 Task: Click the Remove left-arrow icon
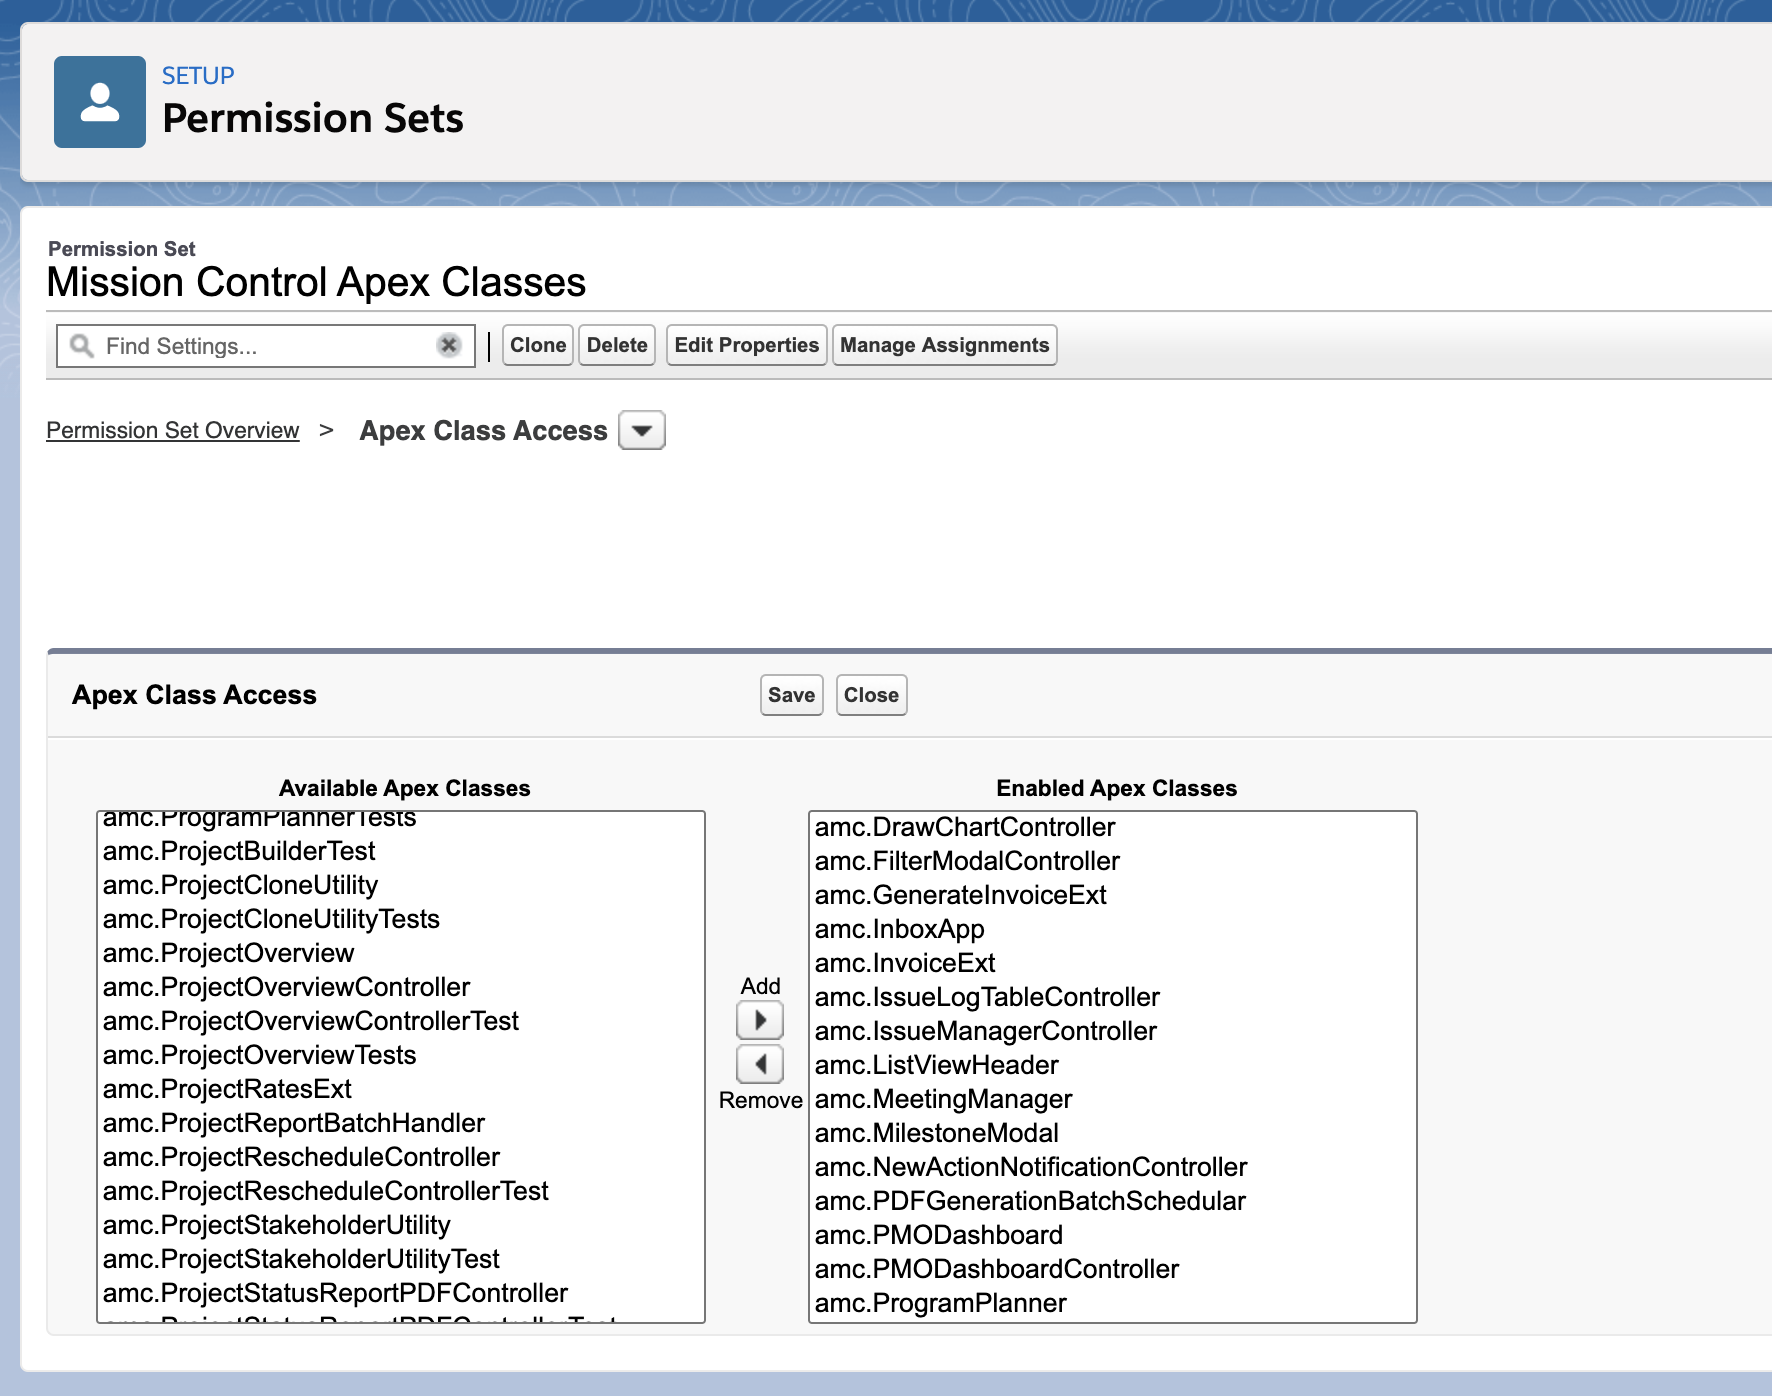(x=760, y=1064)
